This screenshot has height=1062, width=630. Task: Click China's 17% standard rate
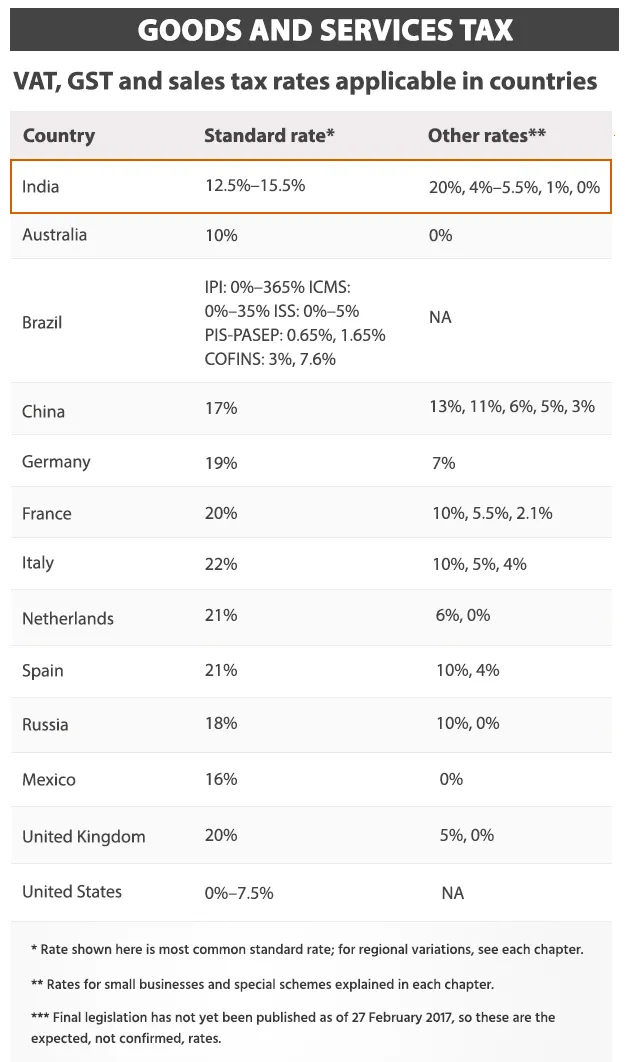(x=221, y=408)
